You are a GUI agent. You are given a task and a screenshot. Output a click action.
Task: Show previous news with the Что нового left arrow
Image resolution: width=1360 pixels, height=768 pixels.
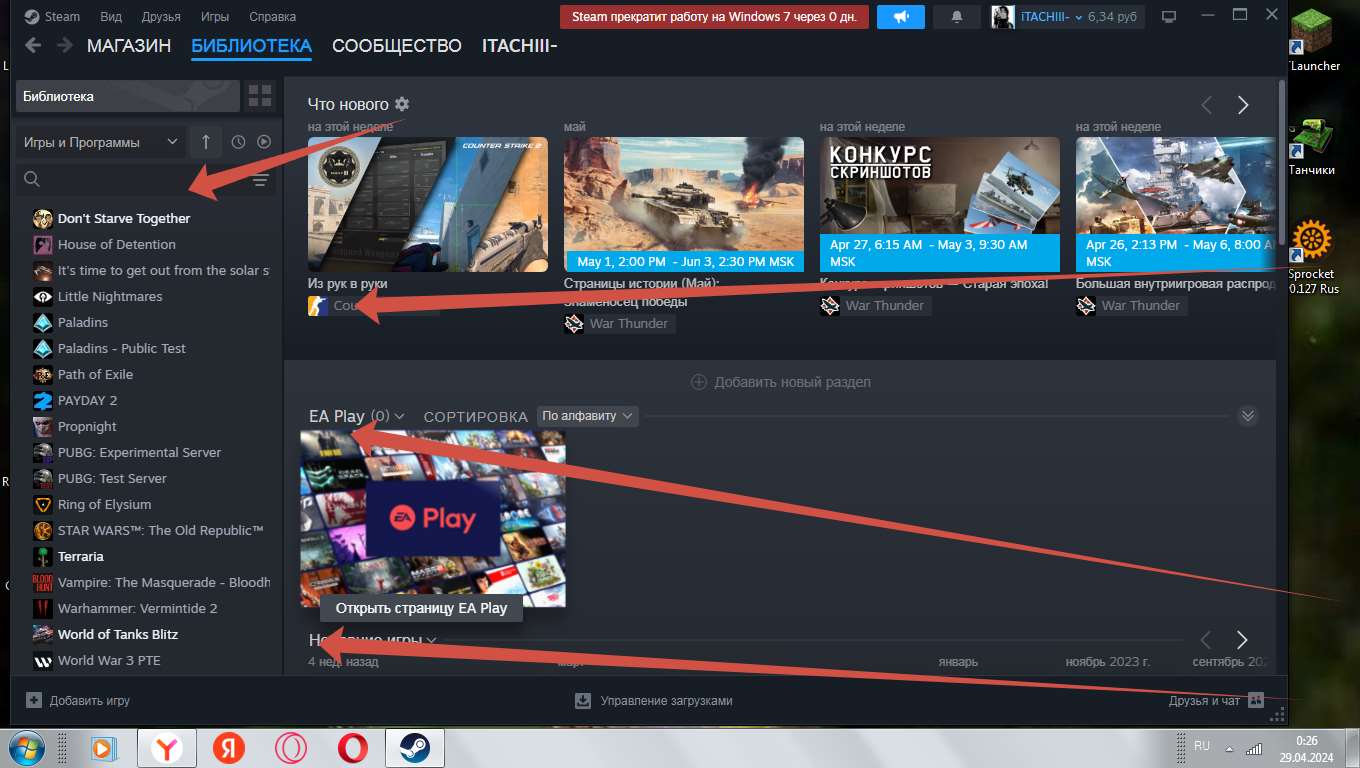click(x=1207, y=105)
